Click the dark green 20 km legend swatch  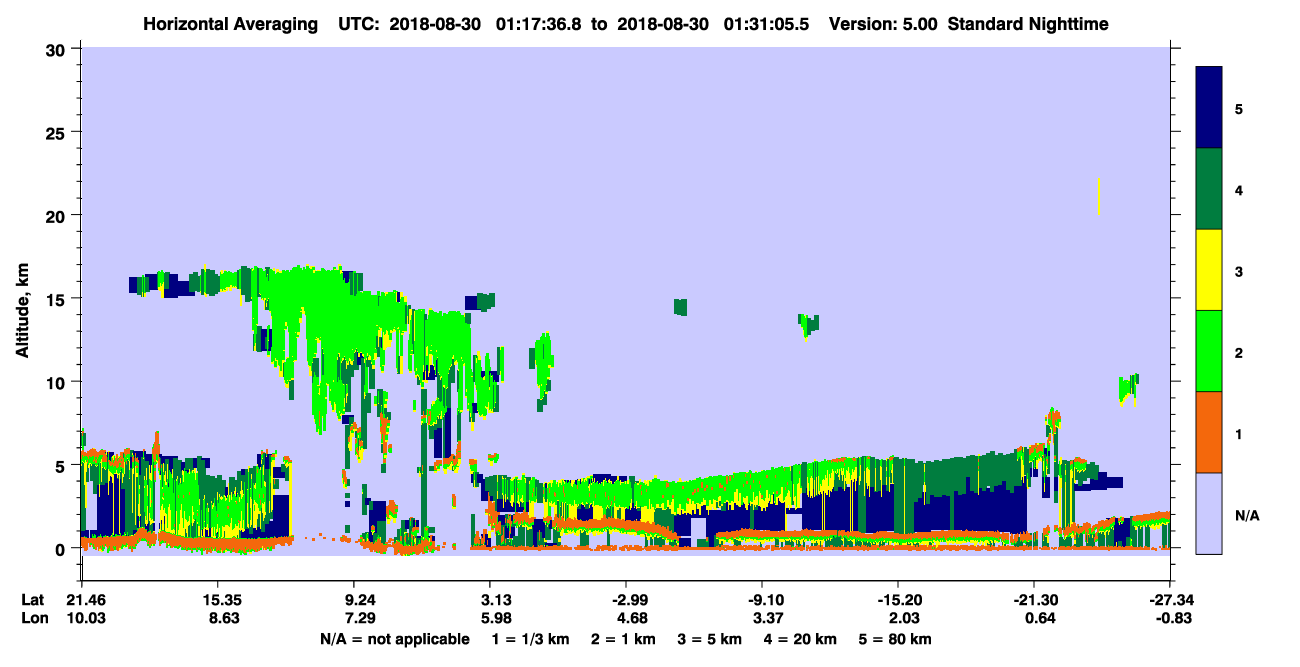point(1209,189)
